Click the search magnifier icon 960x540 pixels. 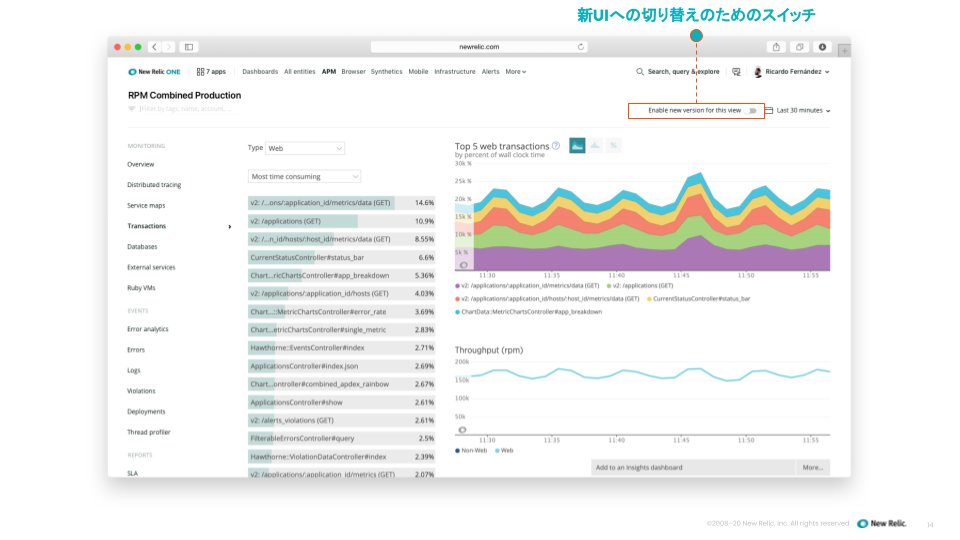pos(640,72)
